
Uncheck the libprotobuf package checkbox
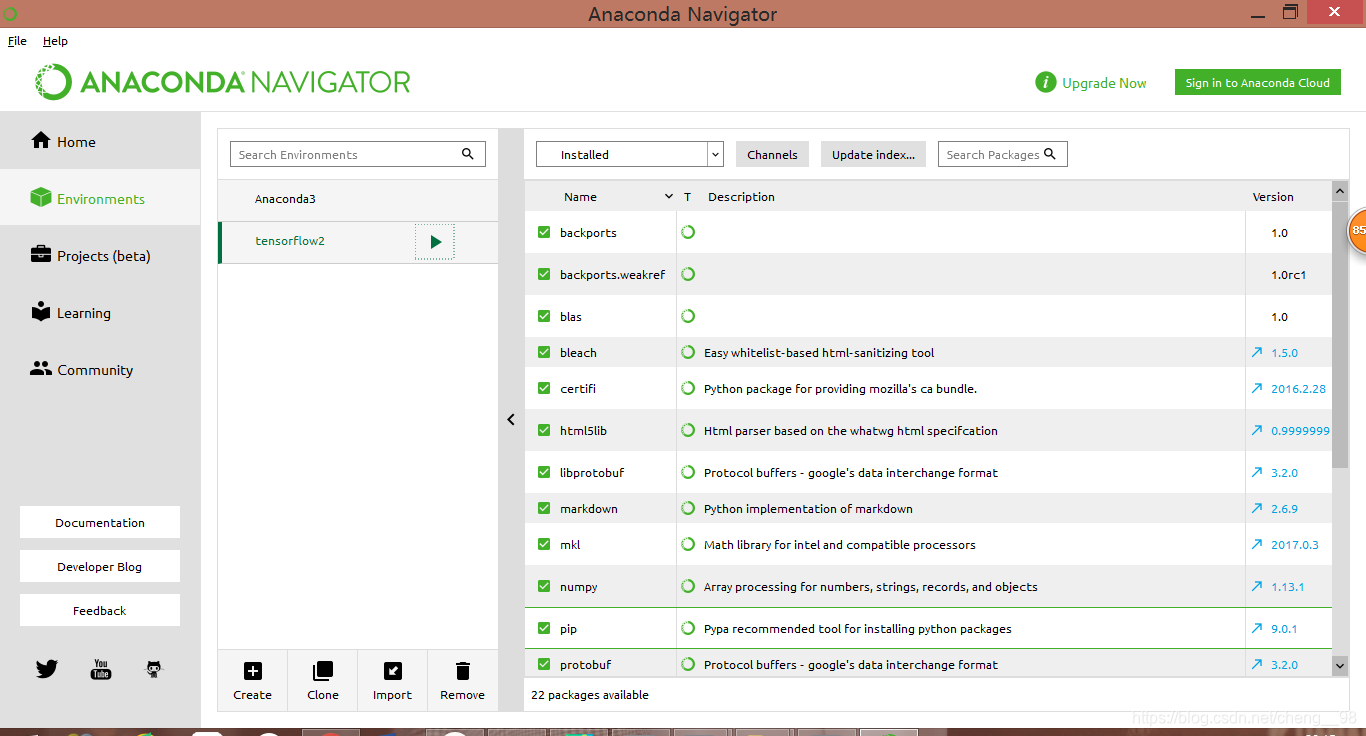(544, 472)
